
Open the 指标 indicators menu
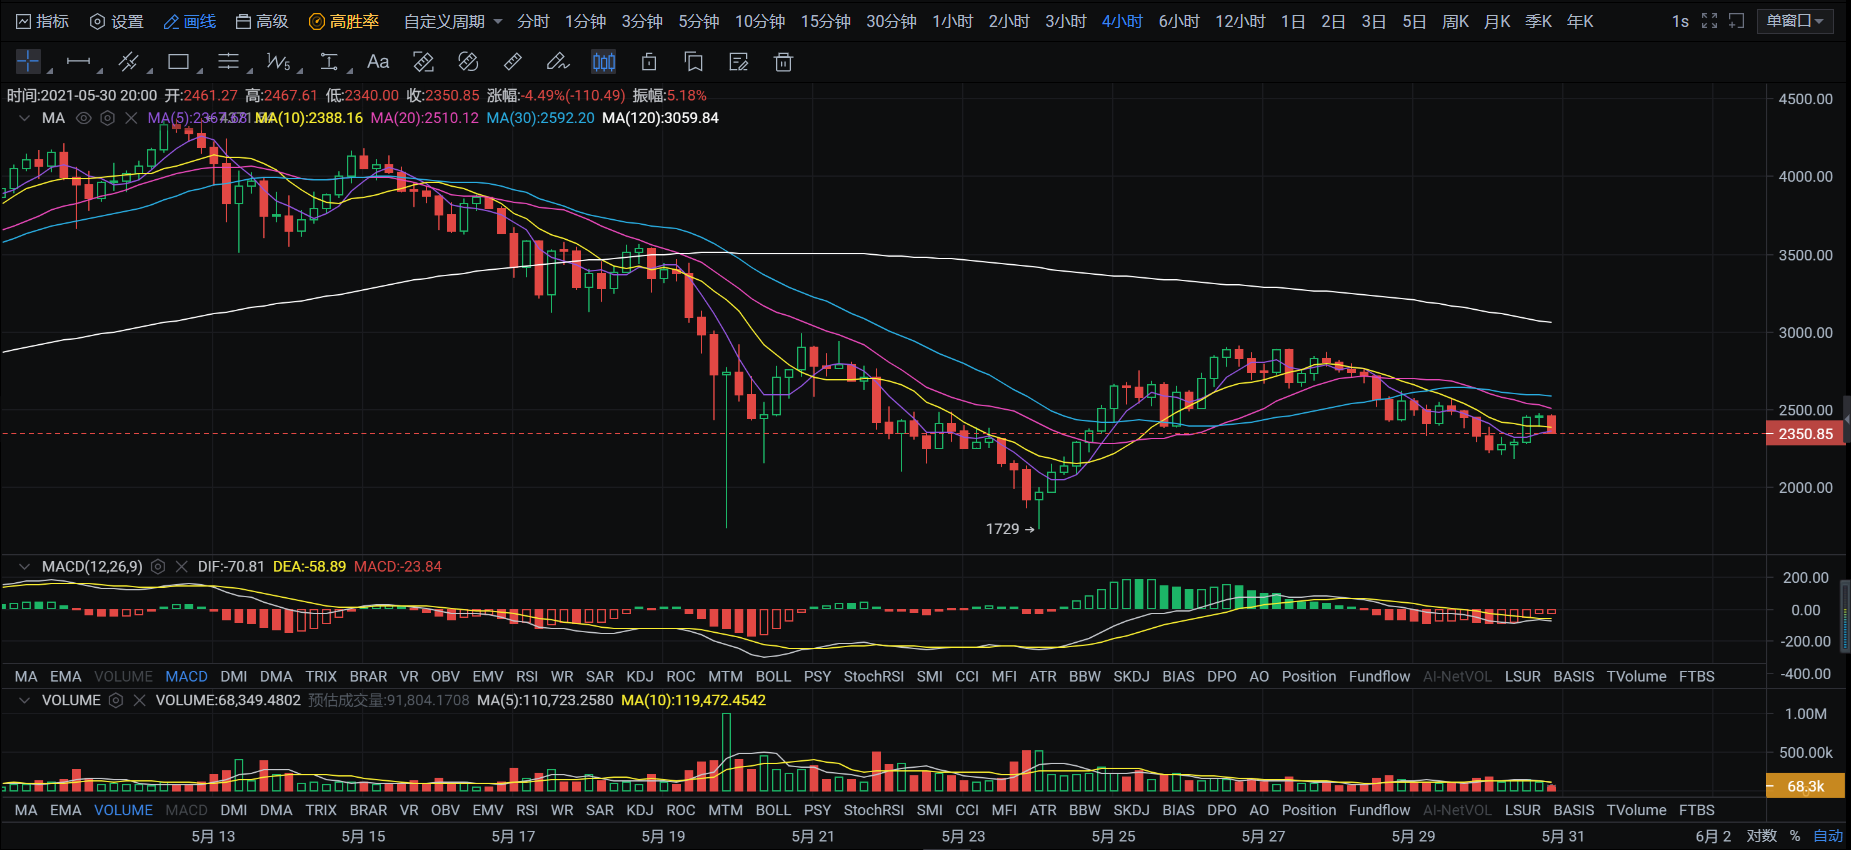coord(43,21)
